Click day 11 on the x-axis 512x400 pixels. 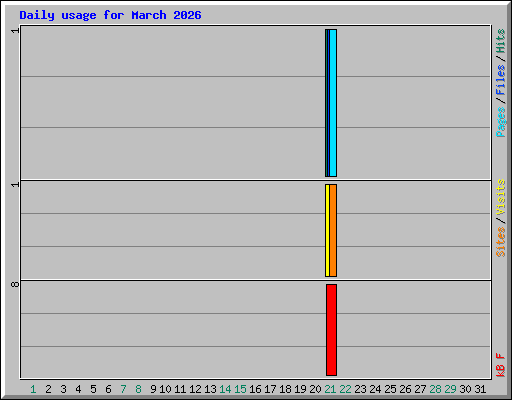click(x=180, y=389)
